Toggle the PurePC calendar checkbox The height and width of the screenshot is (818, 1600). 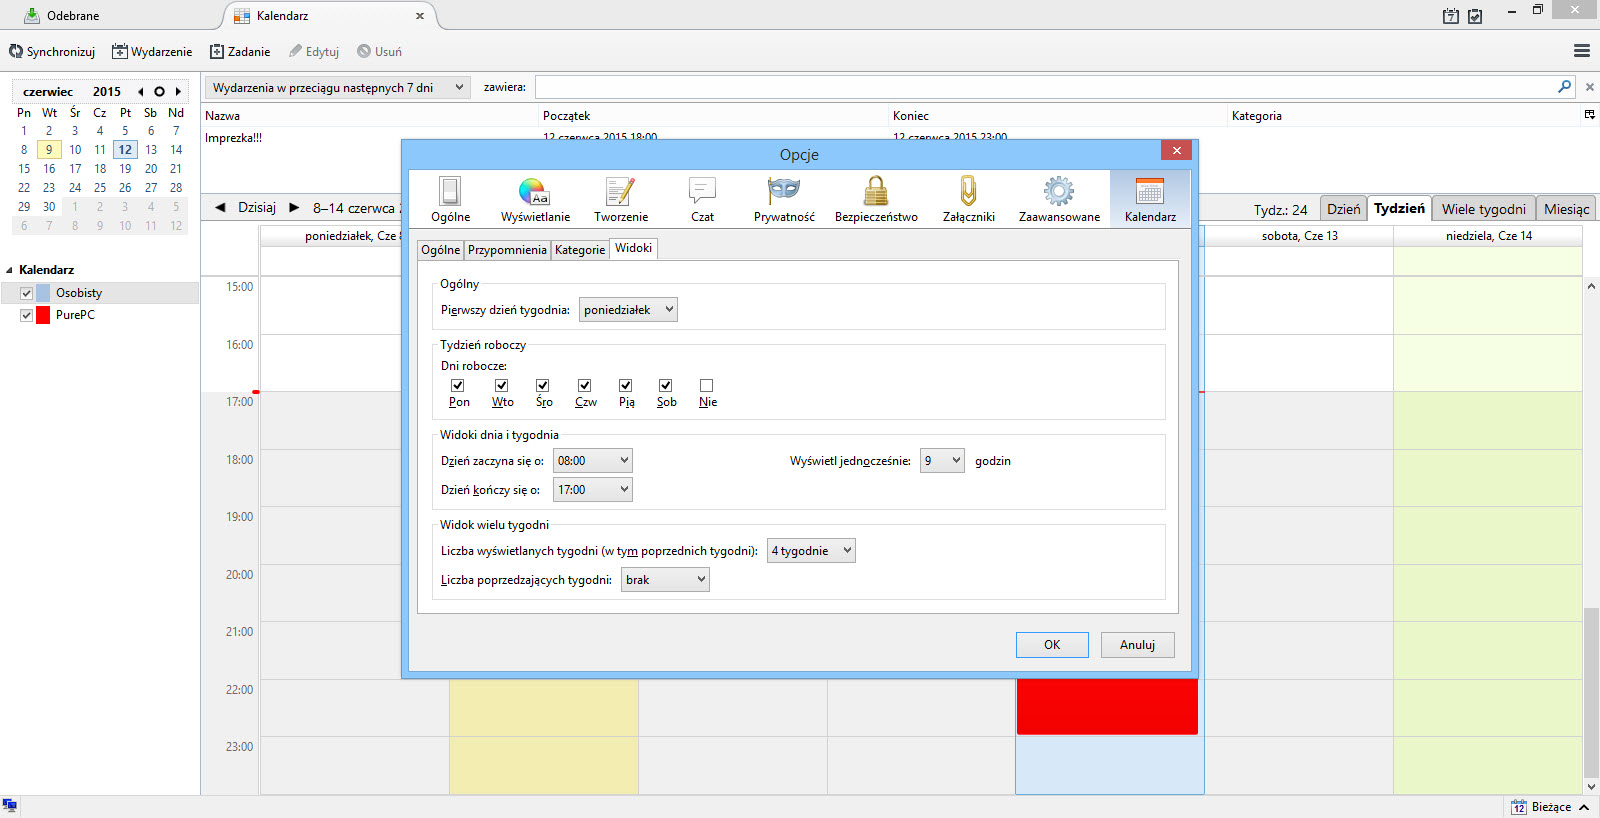[x=27, y=315]
